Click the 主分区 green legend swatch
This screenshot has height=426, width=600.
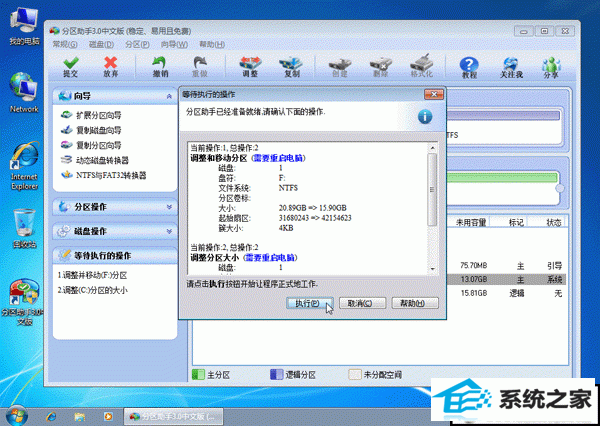[198, 375]
